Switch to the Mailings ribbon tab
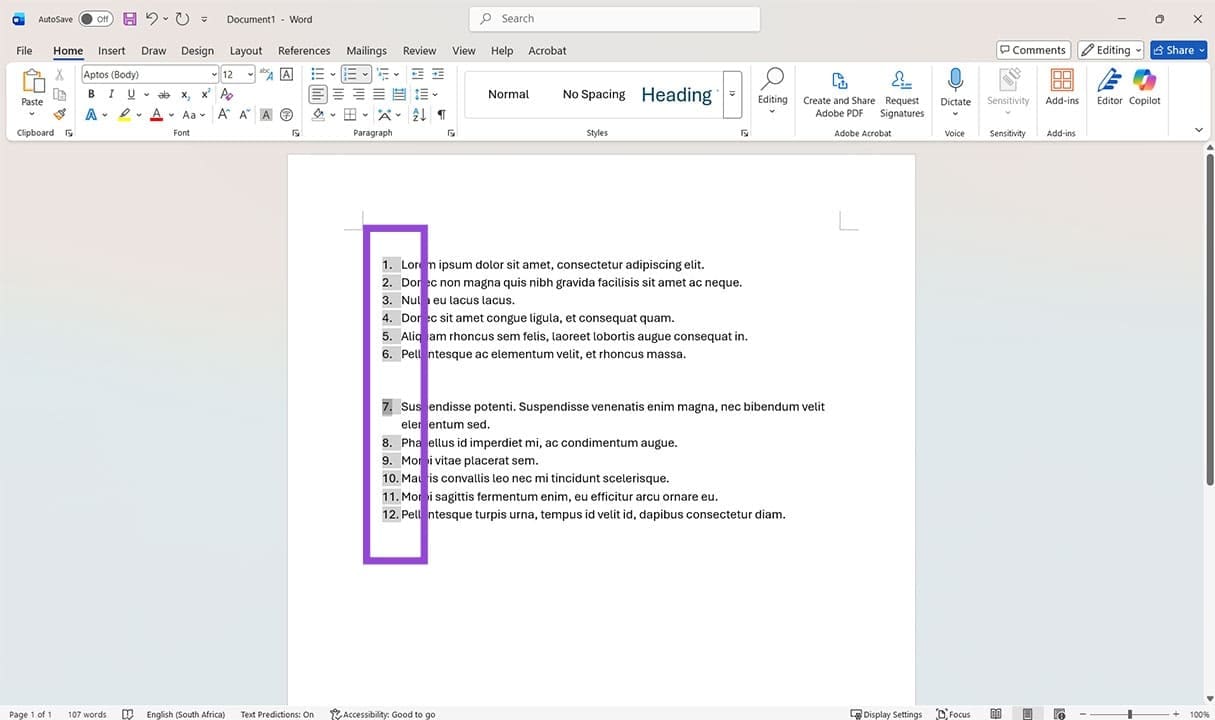This screenshot has height=720, width=1215. pos(366,50)
